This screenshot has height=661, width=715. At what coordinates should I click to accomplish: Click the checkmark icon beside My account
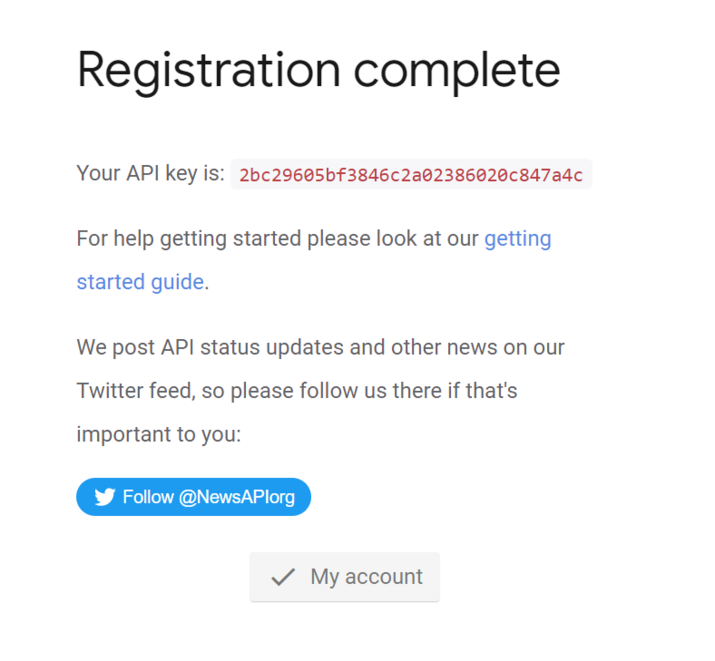coord(283,577)
